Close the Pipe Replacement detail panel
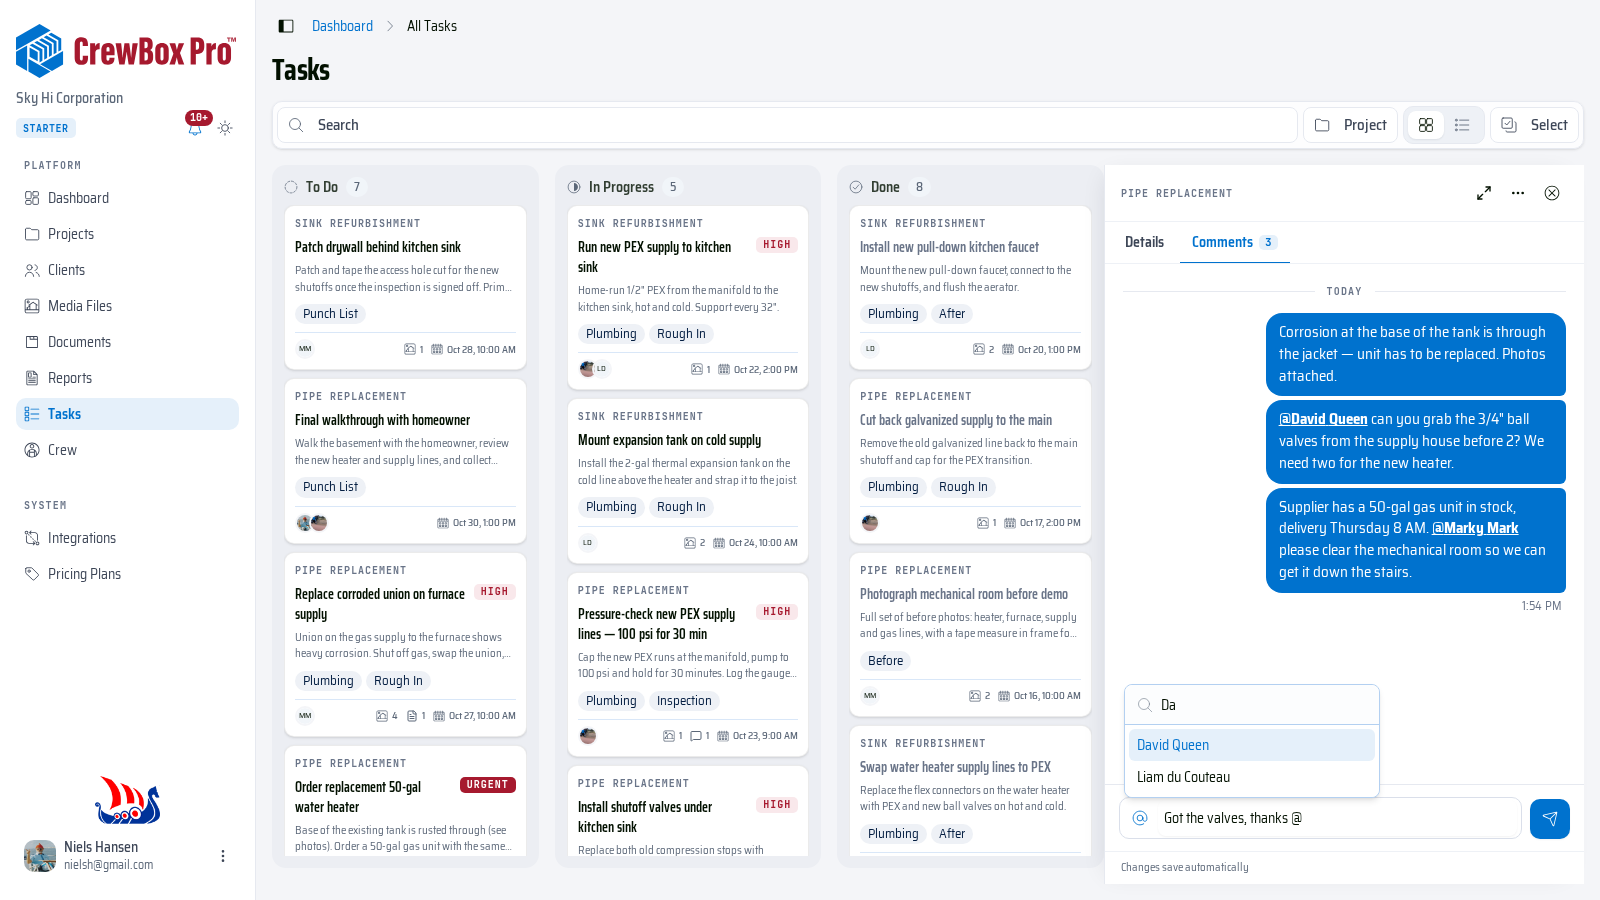Image resolution: width=1600 pixels, height=900 pixels. [1552, 193]
